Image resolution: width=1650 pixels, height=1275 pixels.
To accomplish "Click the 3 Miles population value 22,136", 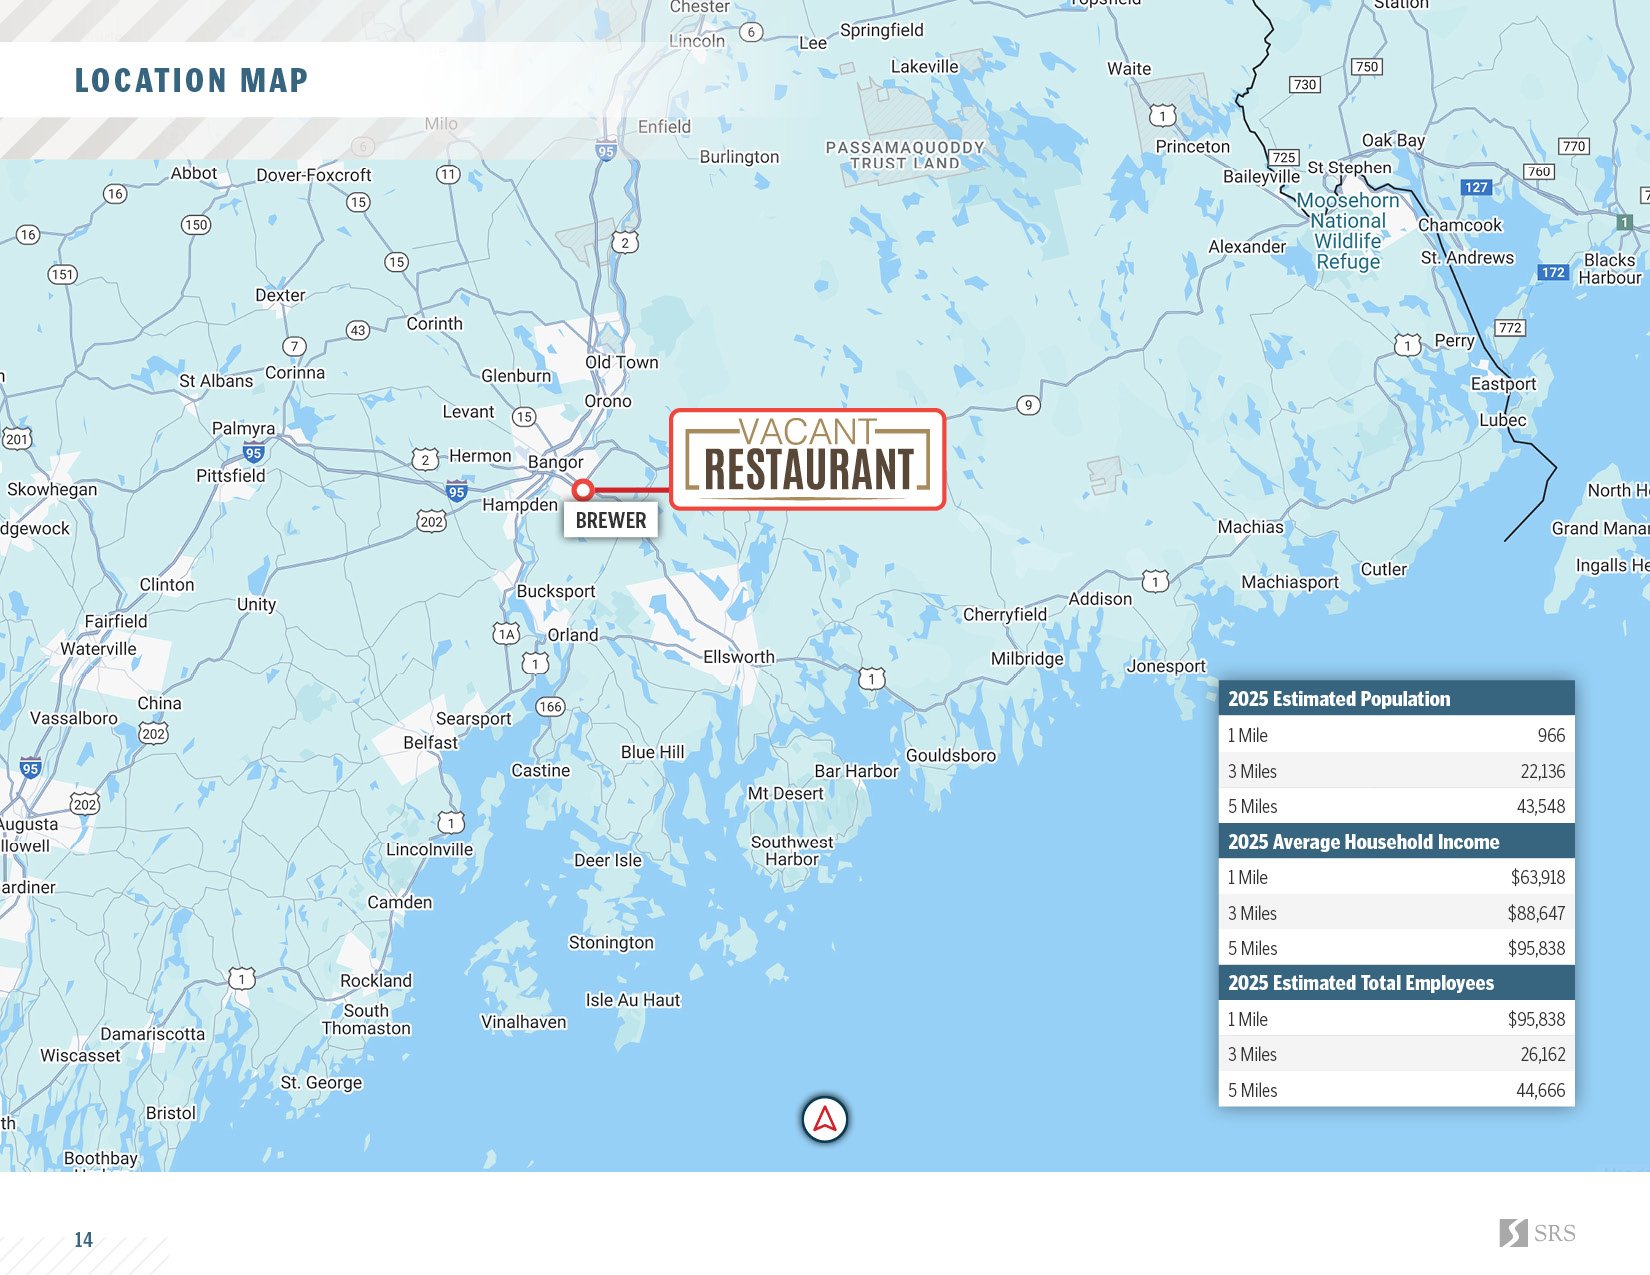I will pos(1542,771).
